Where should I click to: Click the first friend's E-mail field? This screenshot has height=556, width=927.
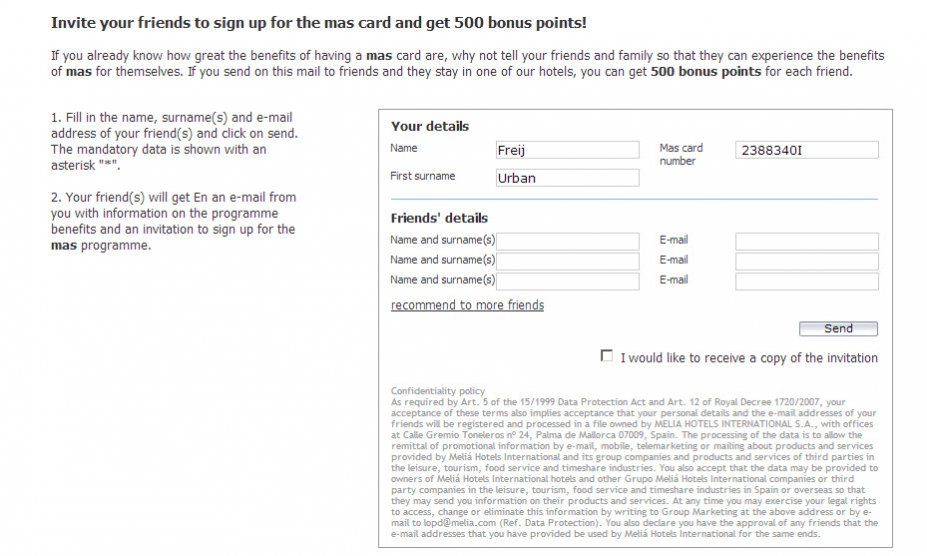pos(806,241)
